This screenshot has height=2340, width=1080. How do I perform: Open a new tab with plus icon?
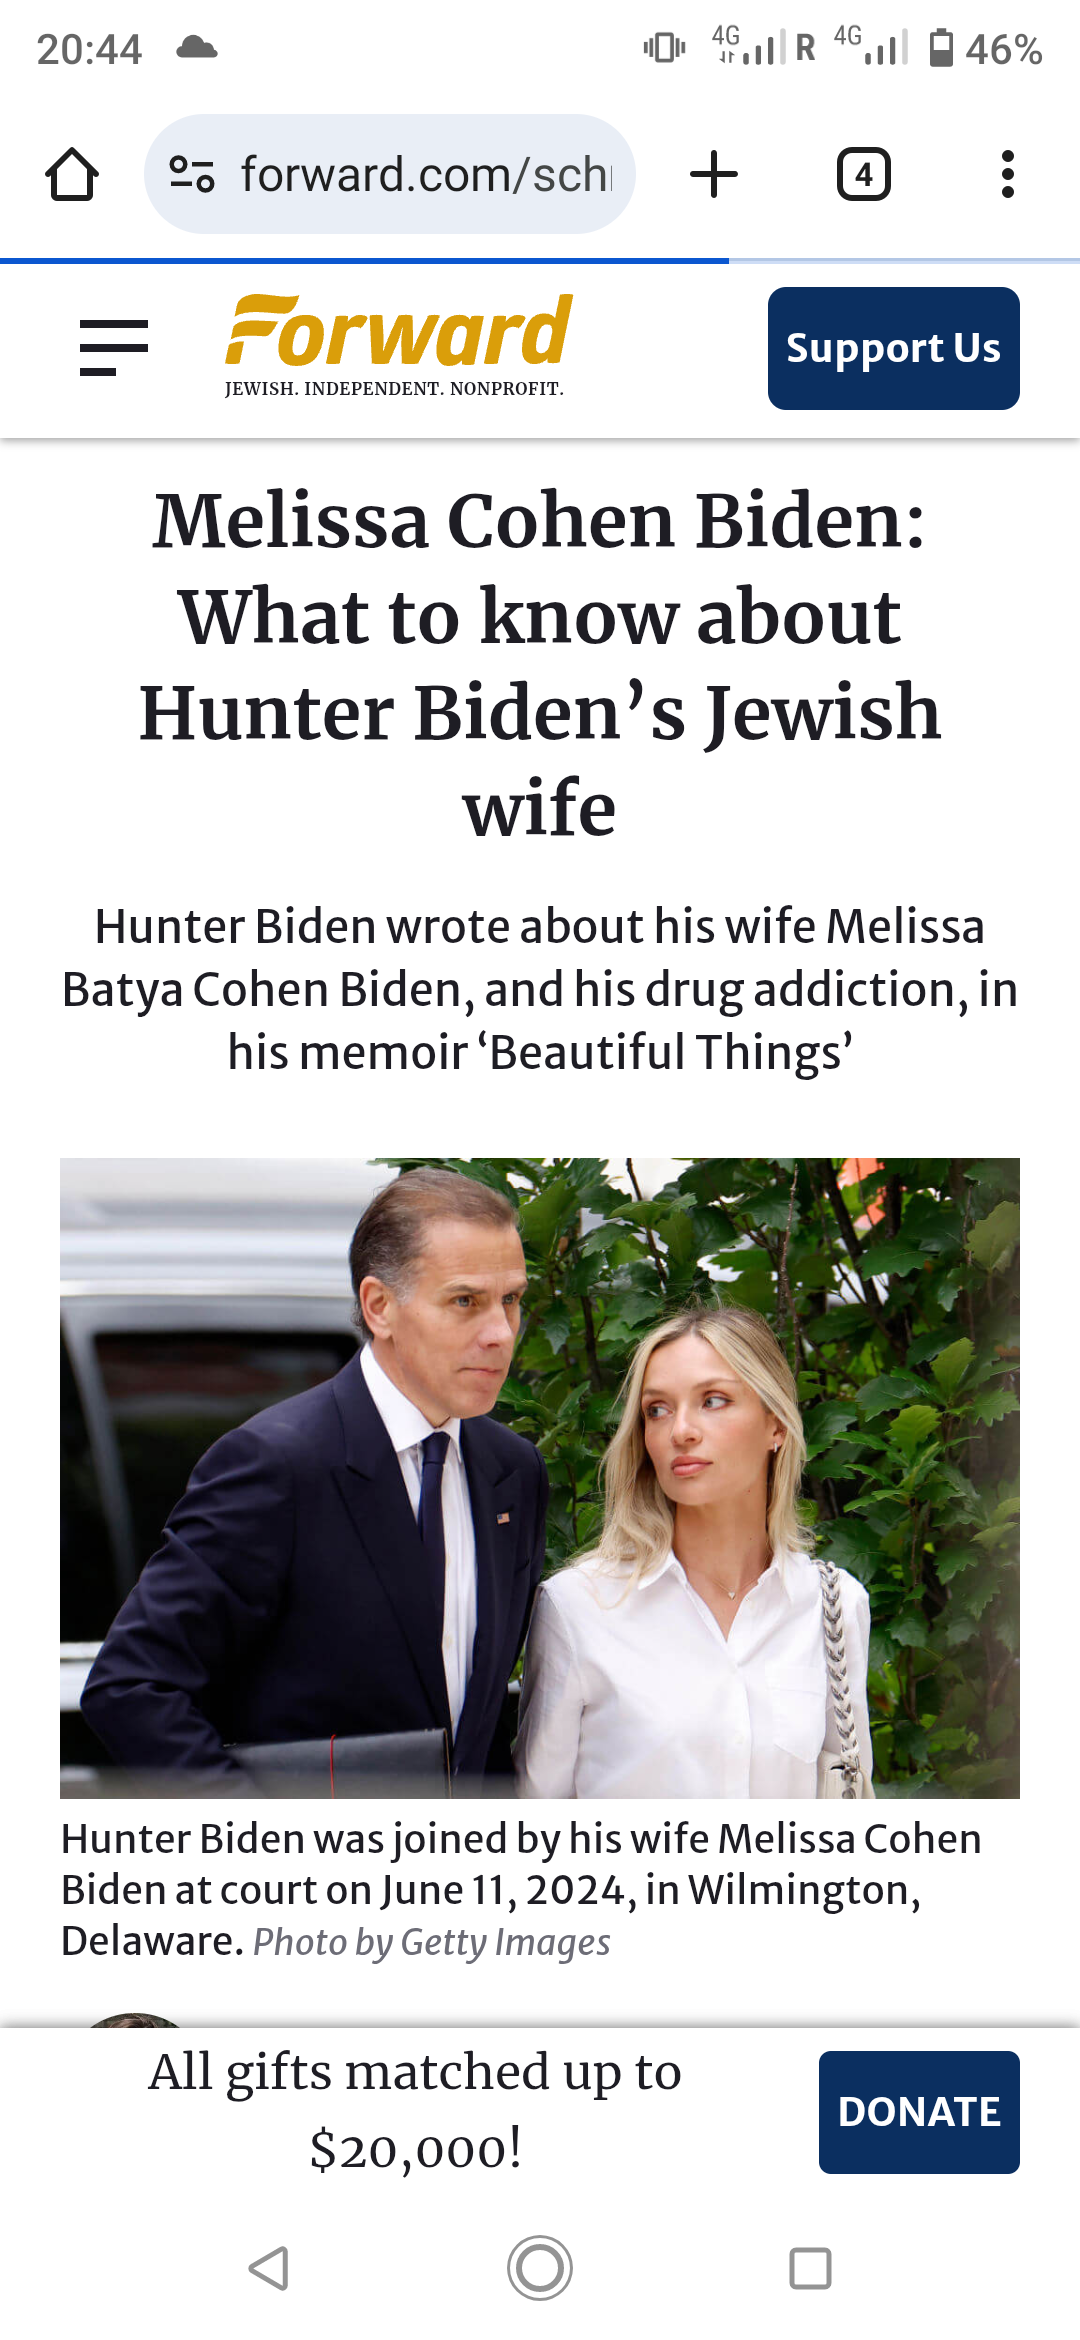pyautogui.click(x=714, y=174)
